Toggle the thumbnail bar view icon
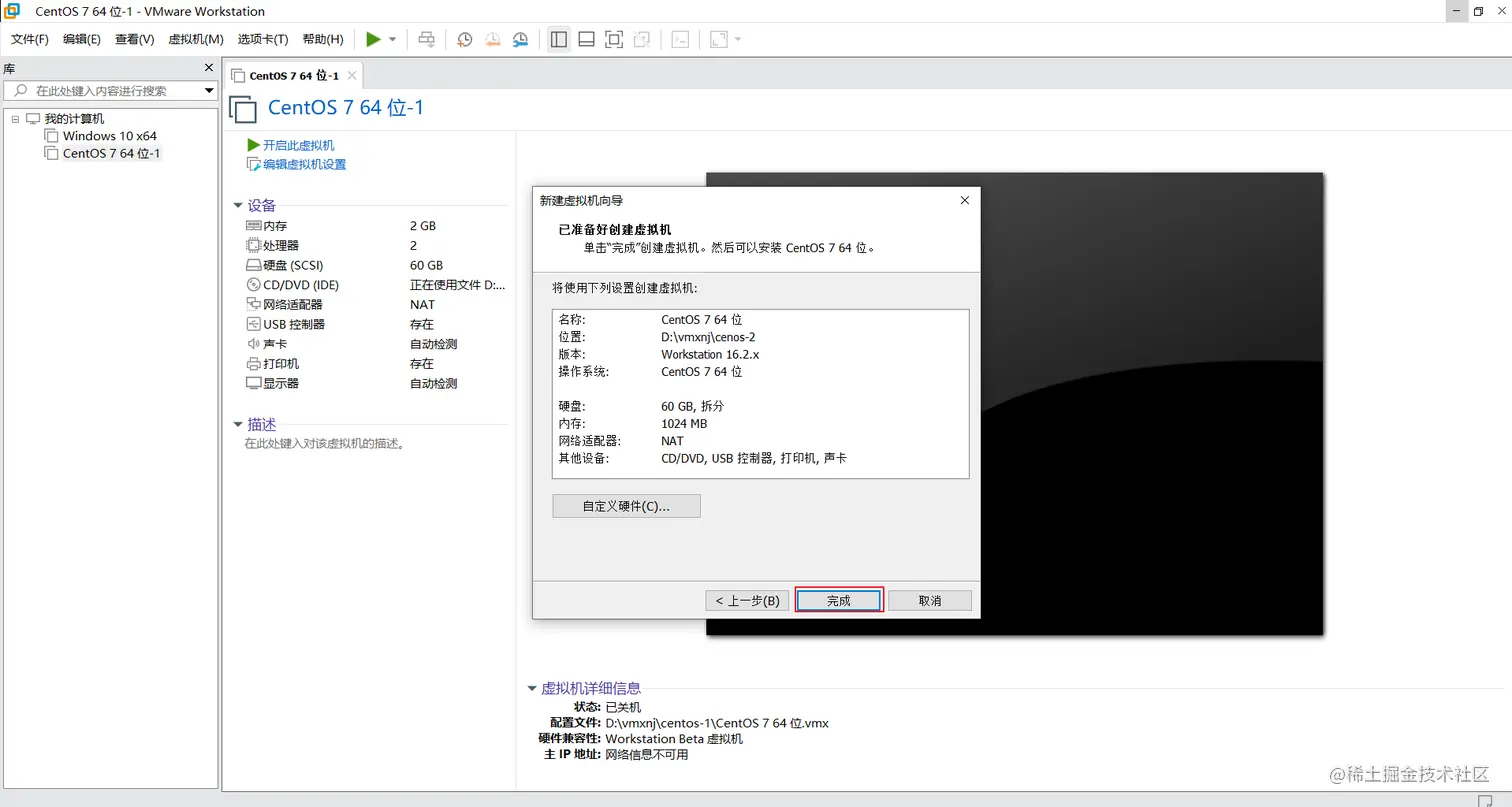 (586, 39)
